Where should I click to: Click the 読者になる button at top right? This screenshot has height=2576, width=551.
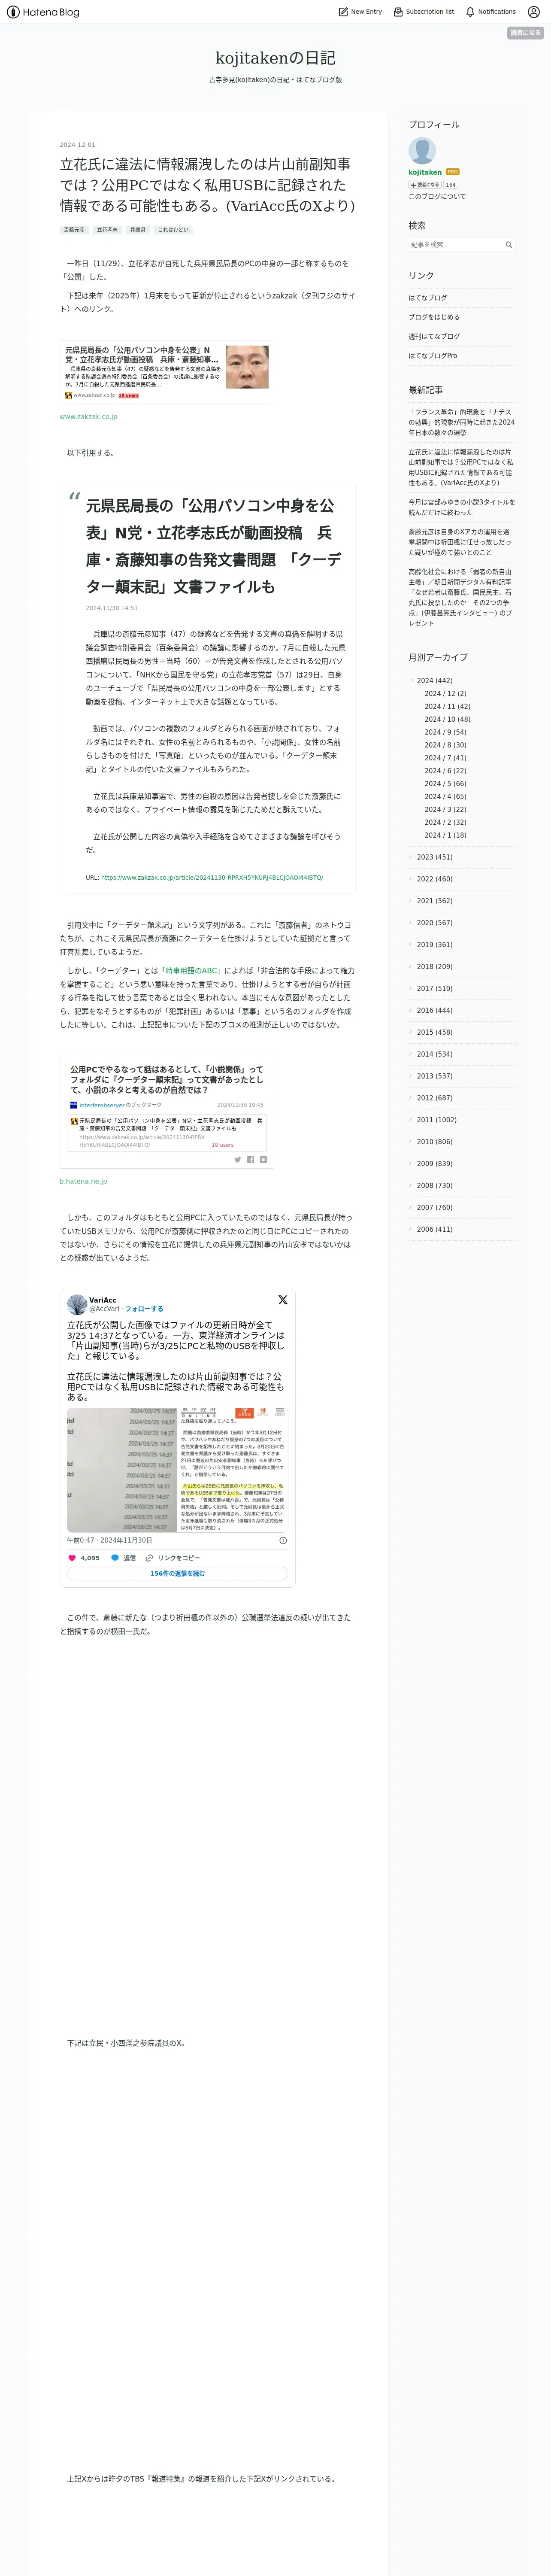click(525, 33)
